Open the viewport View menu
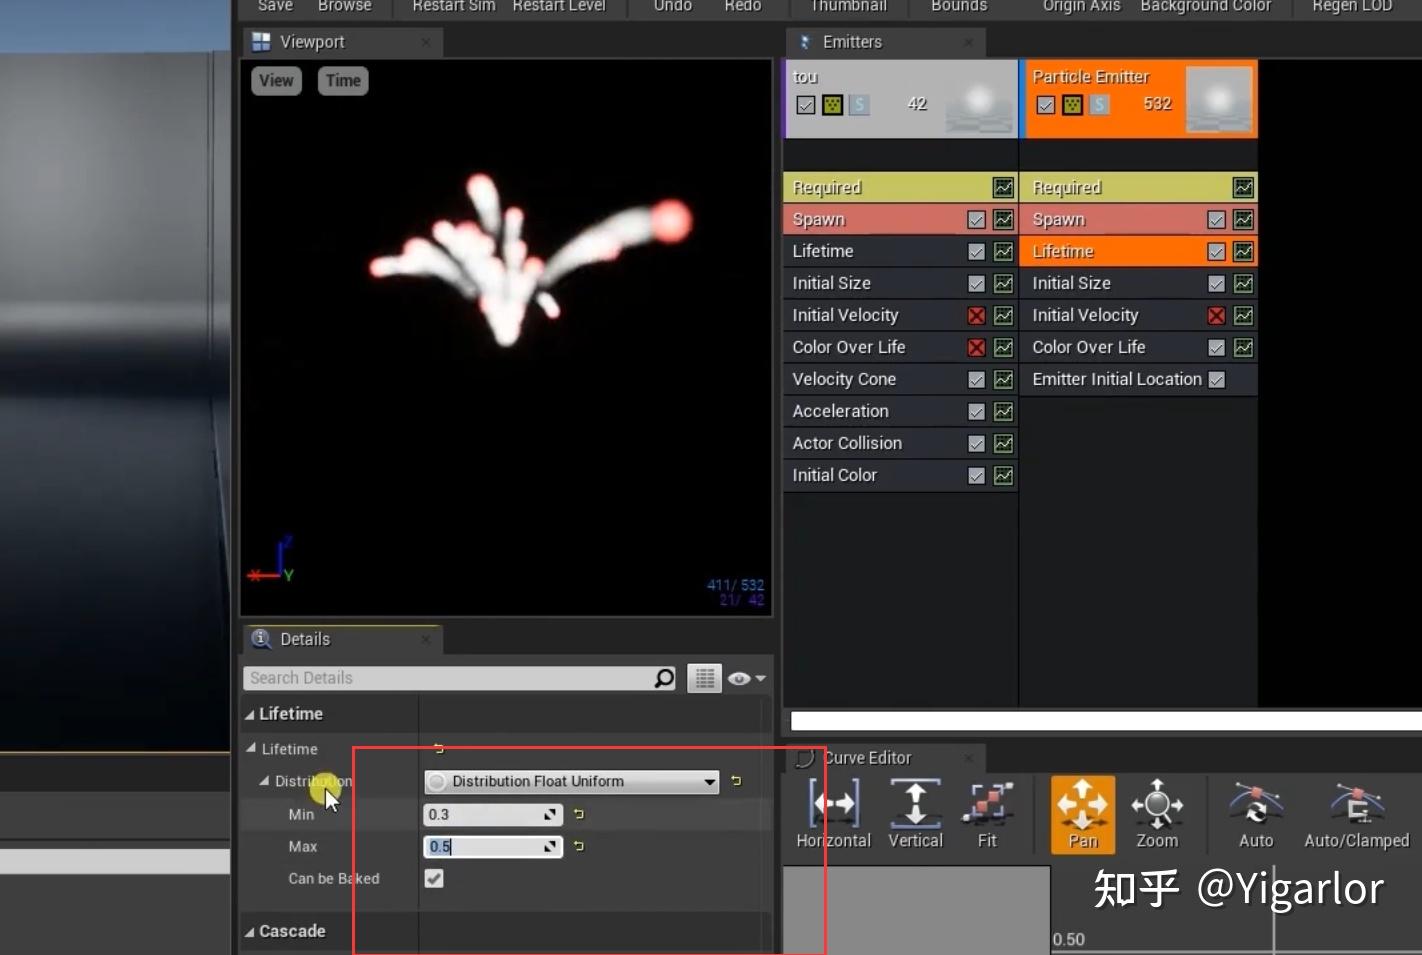1422x955 pixels. 276,81
